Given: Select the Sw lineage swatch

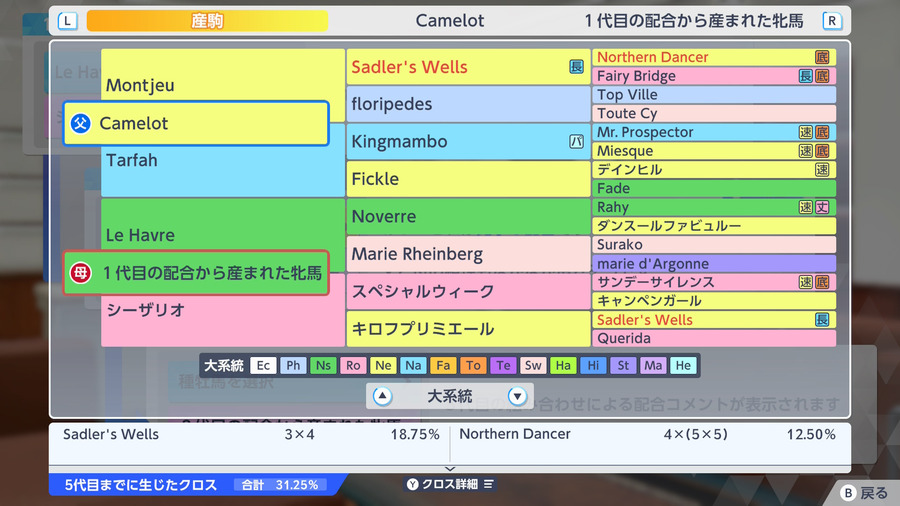Looking at the screenshot, I should [x=533, y=365].
